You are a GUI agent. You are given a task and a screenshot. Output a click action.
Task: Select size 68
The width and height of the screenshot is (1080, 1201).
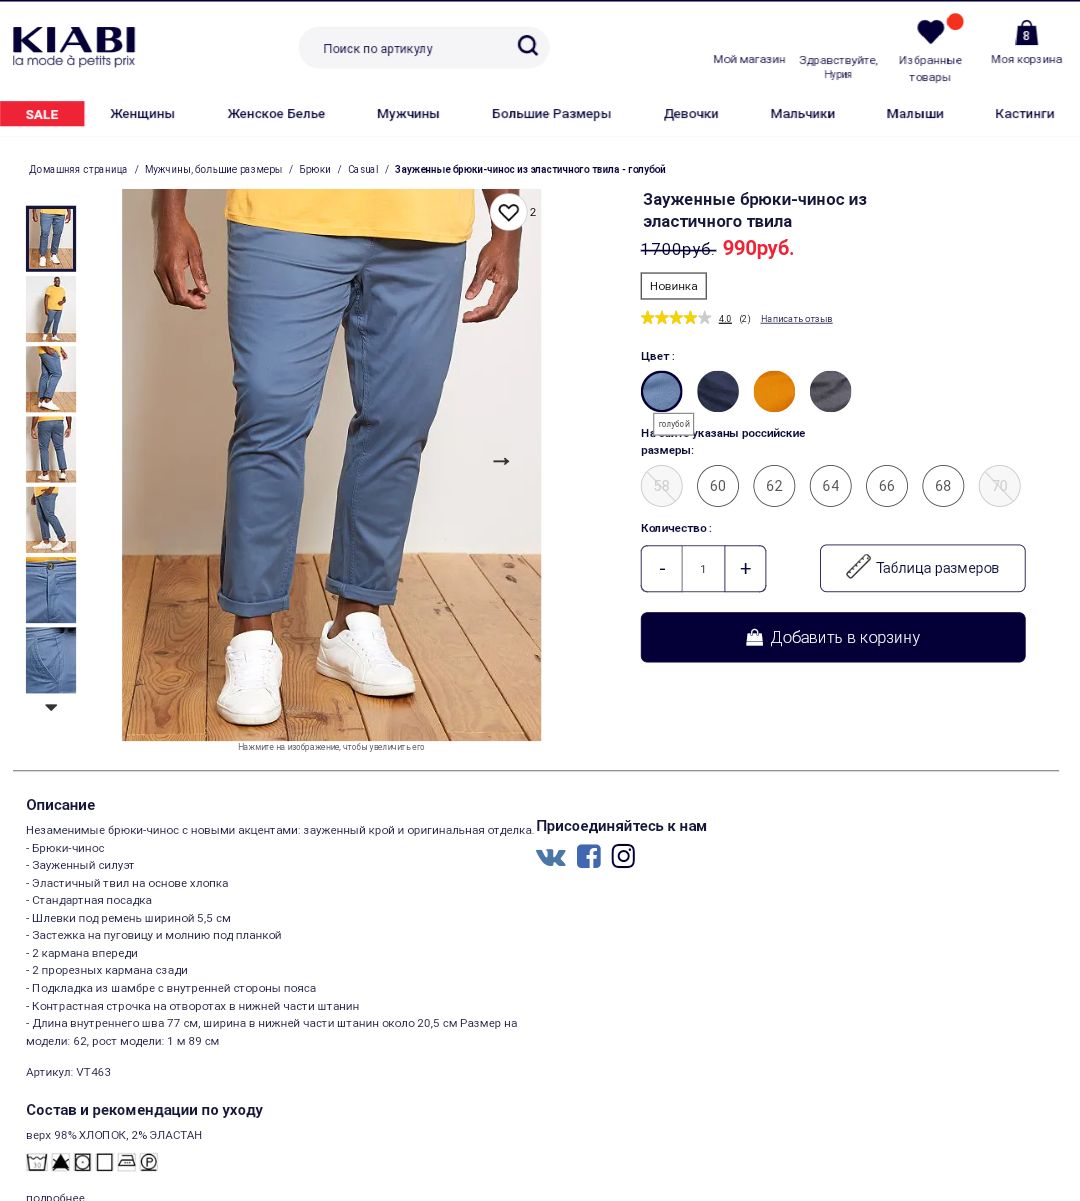pos(943,486)
